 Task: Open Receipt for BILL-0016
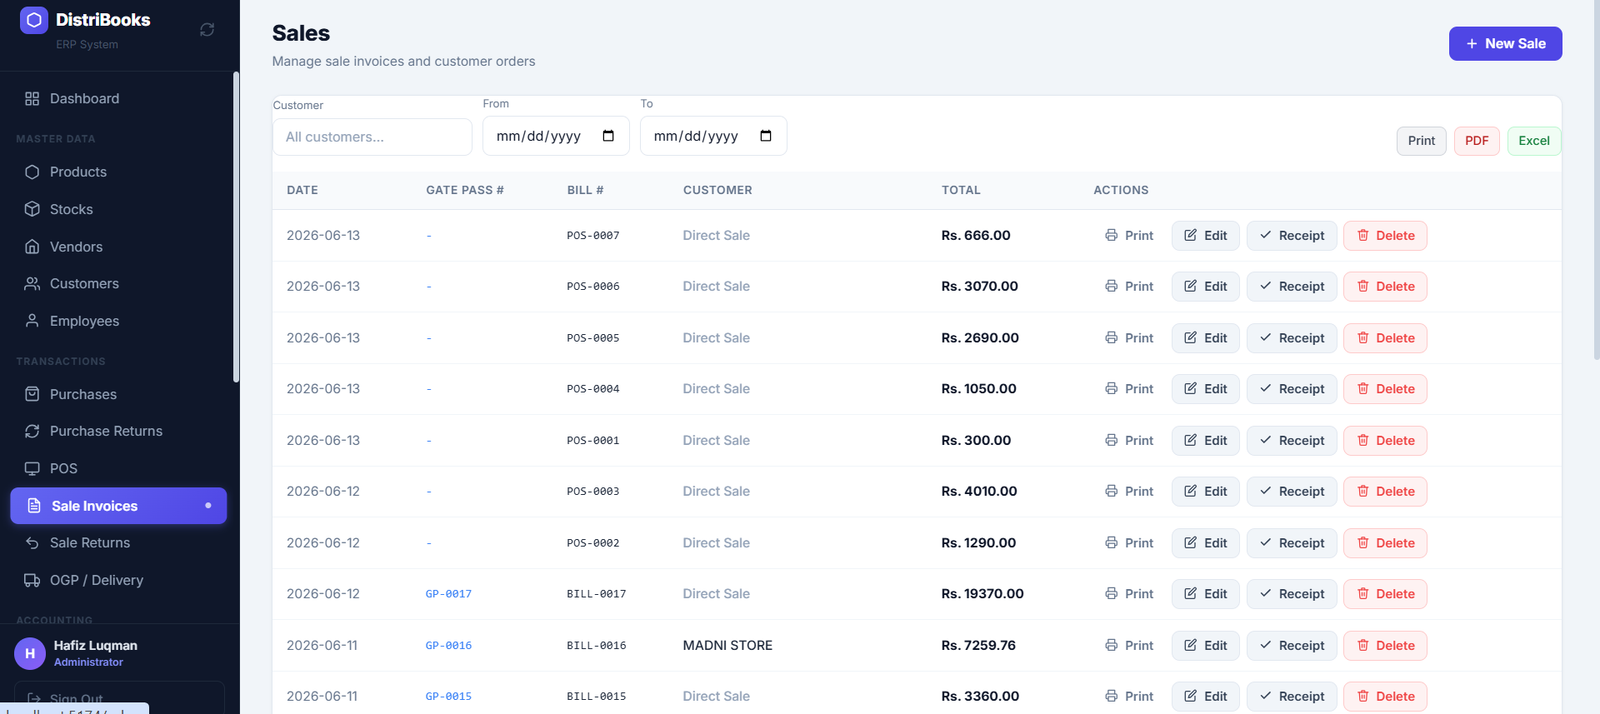coord(1291,646)
